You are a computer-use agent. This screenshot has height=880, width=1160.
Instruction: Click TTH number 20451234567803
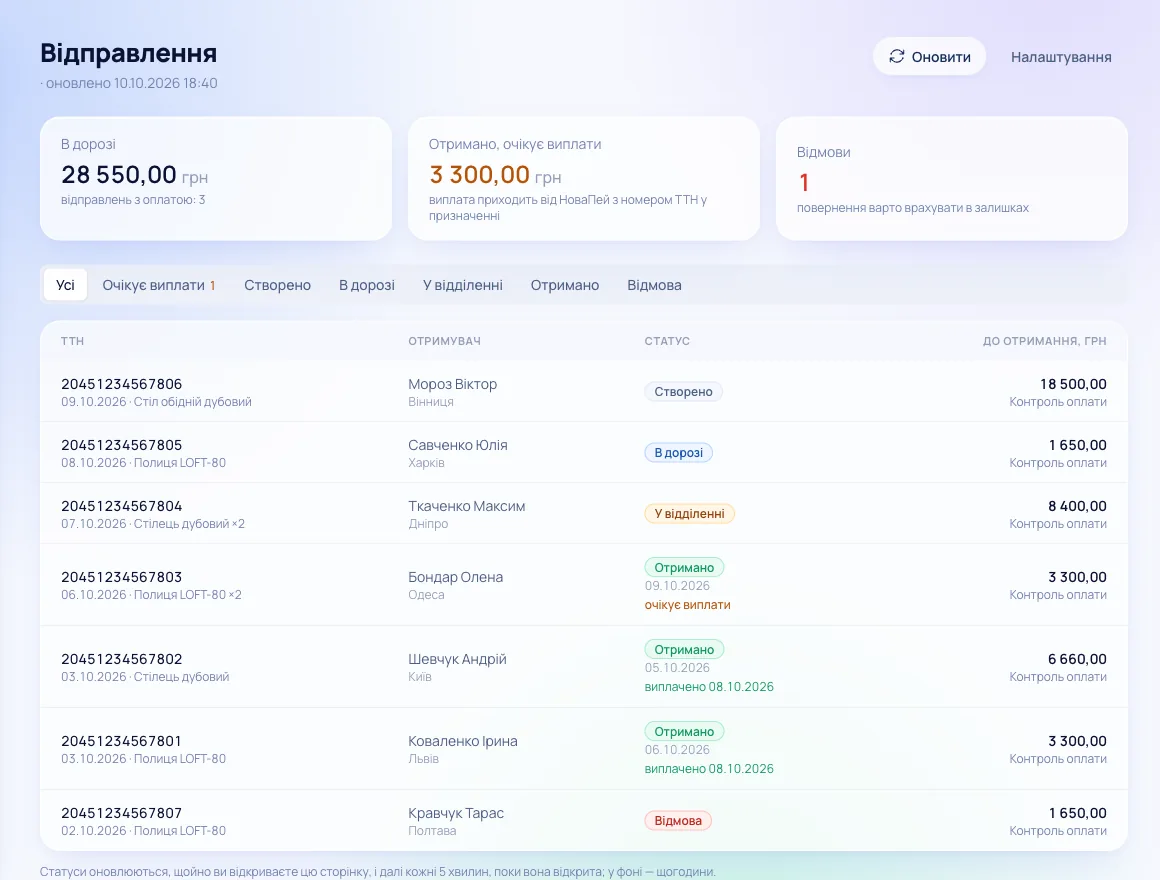(x=121, y=577)
